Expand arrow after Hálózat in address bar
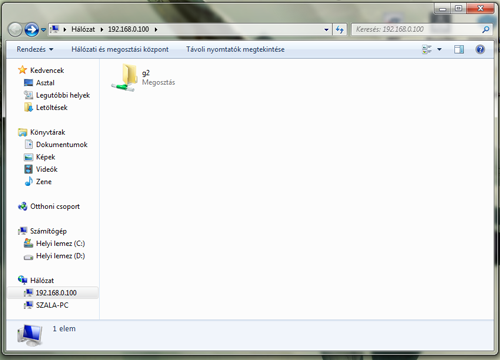Image resolution: width=500 pixels, height=360 pixels. tap(102, 30)
